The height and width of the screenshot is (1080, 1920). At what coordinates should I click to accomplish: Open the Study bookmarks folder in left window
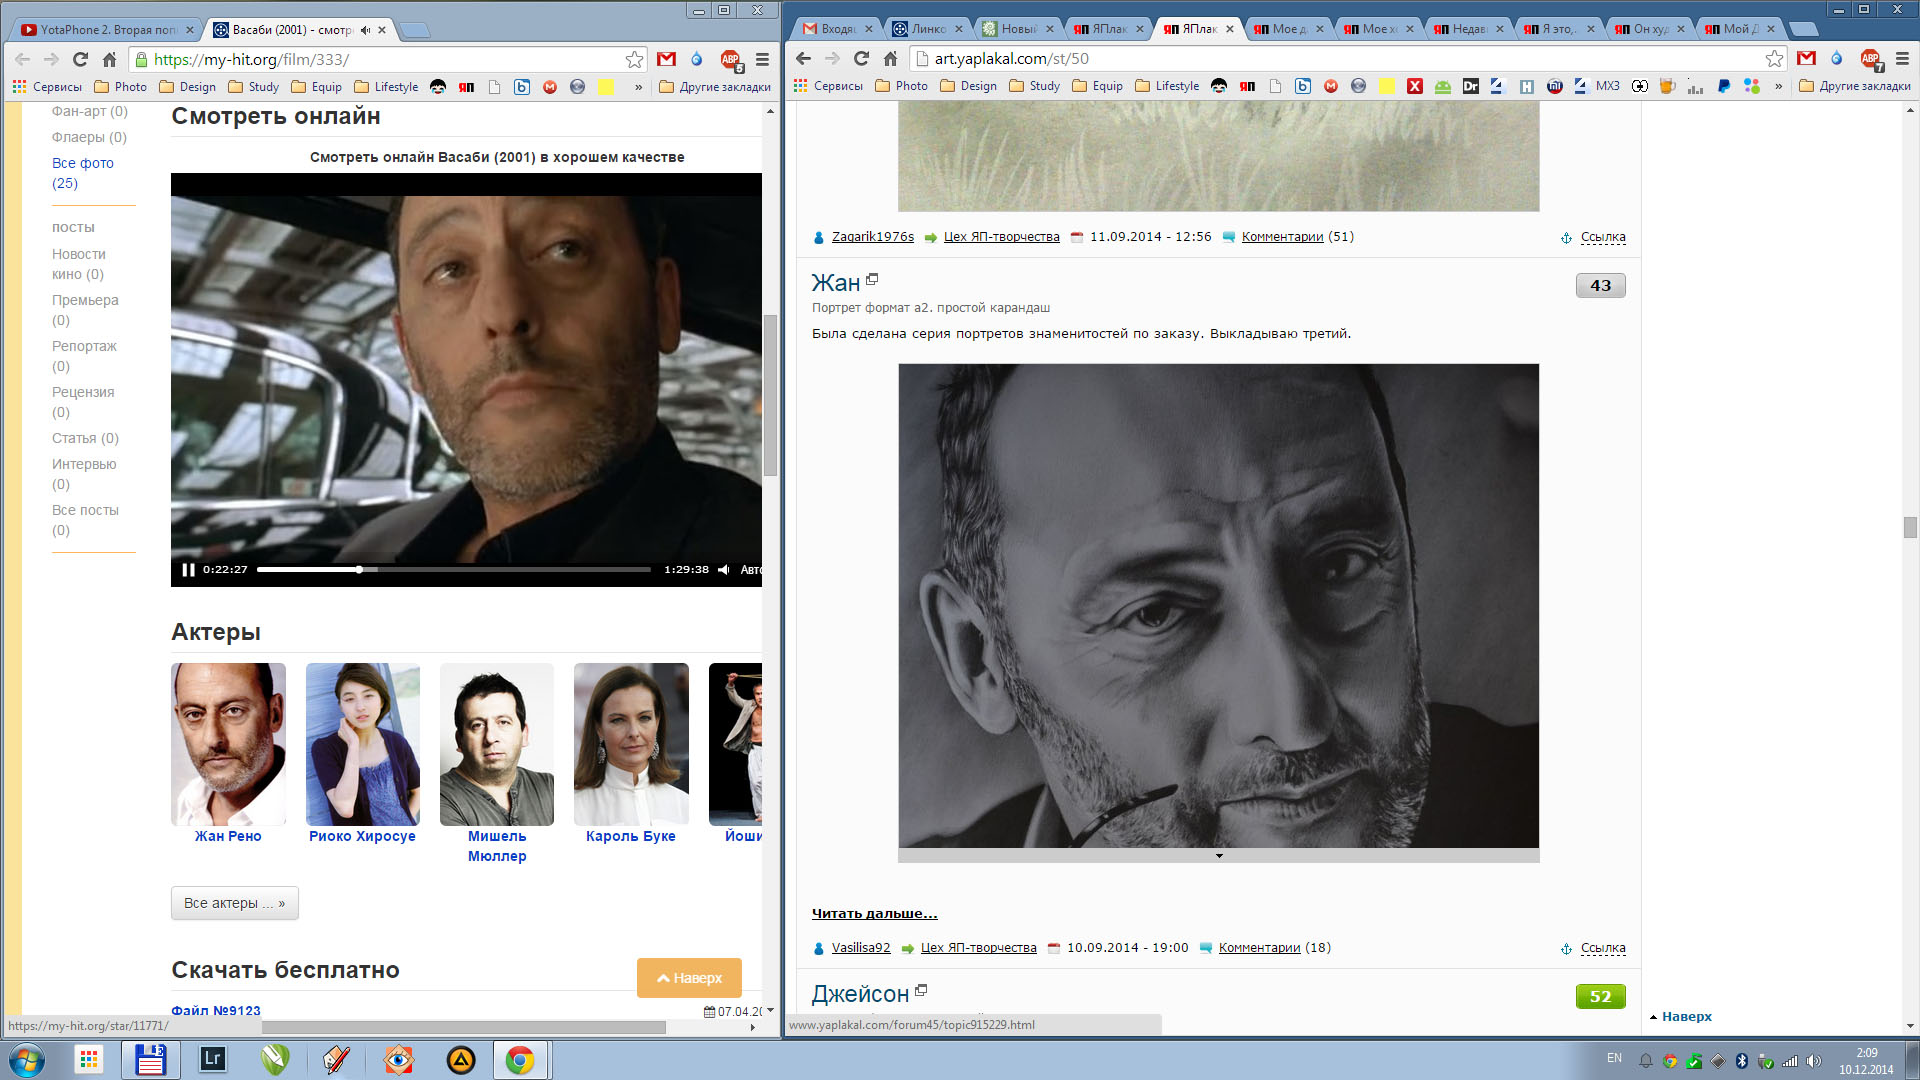[253, 87]
